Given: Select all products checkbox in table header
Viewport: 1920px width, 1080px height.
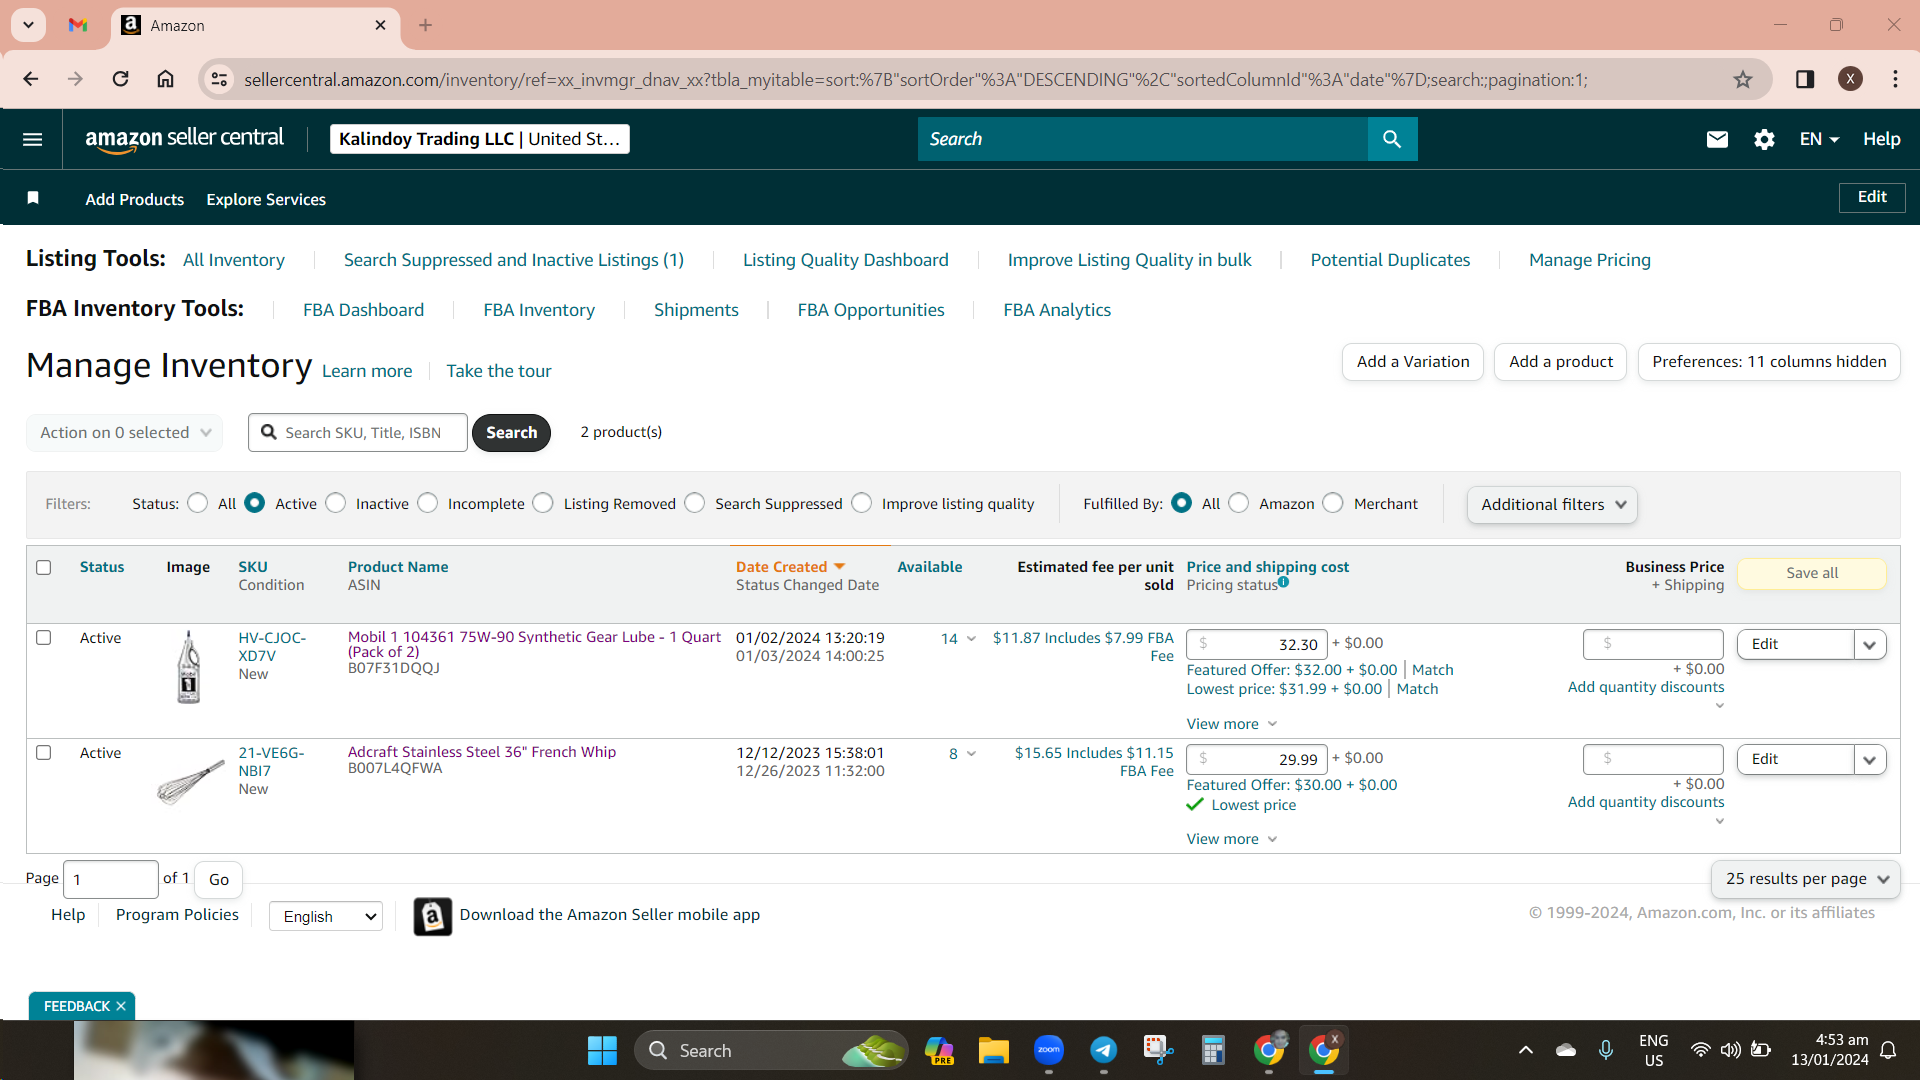Looking at the screenshot, I should (44, 567).
